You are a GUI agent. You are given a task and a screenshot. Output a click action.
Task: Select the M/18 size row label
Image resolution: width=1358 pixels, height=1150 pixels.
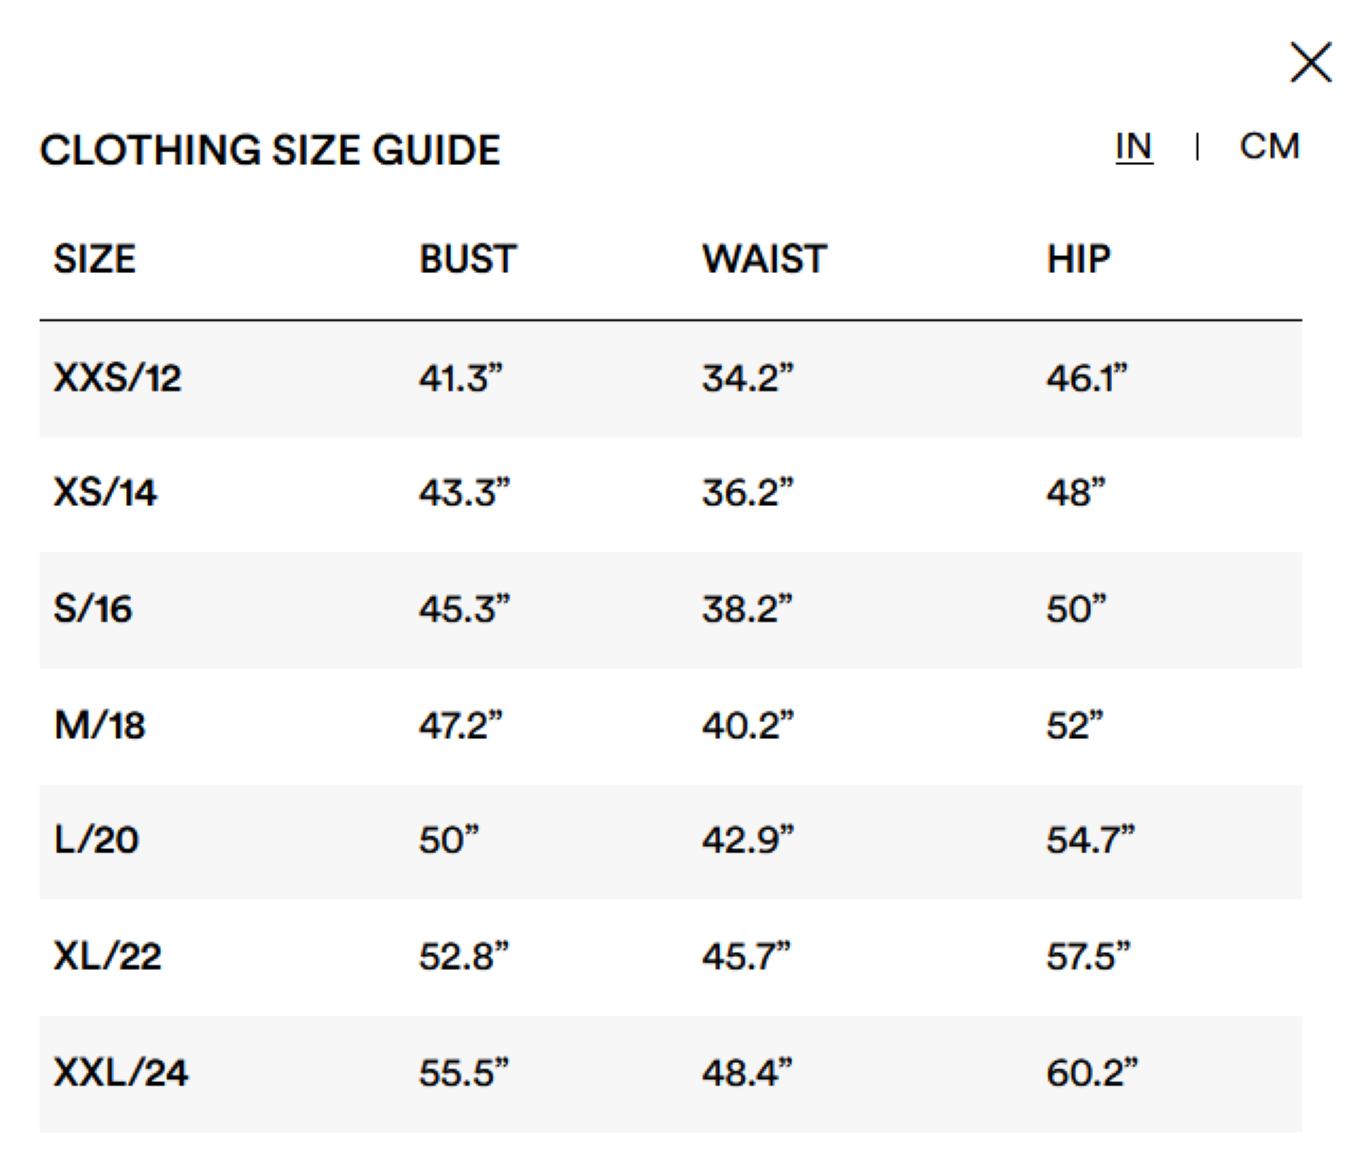click(x=100, y=725)
